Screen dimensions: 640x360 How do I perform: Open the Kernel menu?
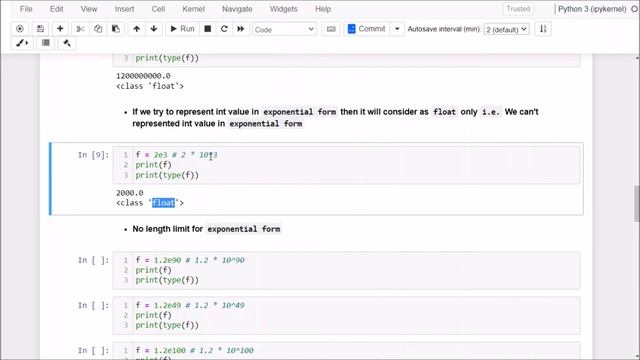(193, 9)
